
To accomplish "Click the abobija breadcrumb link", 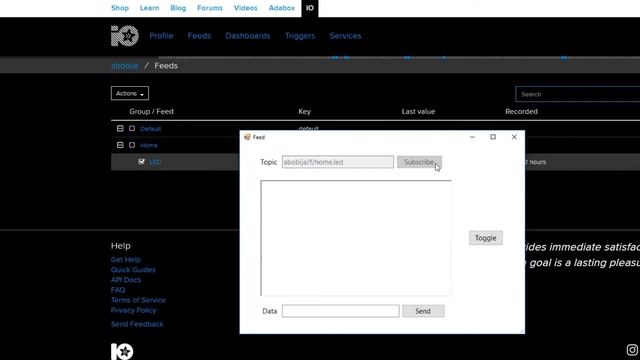I will [x=124, y=66].
